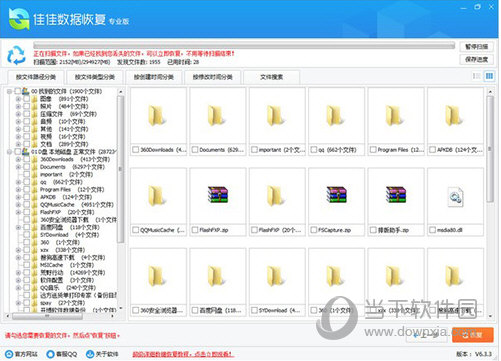501x361 pixels.
Task: Check the FlashFXP.zip thumbnail checkbox
Action: pos(195,230)
